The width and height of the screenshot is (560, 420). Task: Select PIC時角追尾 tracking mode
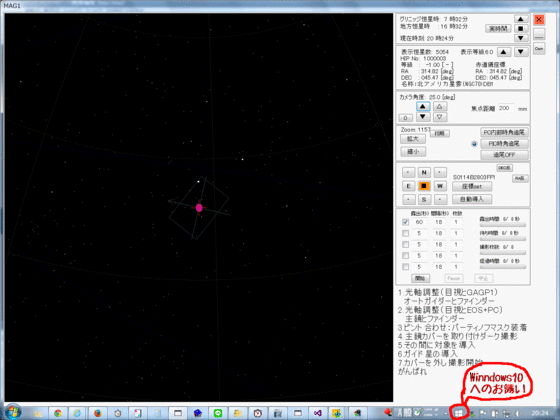(504, 144)
